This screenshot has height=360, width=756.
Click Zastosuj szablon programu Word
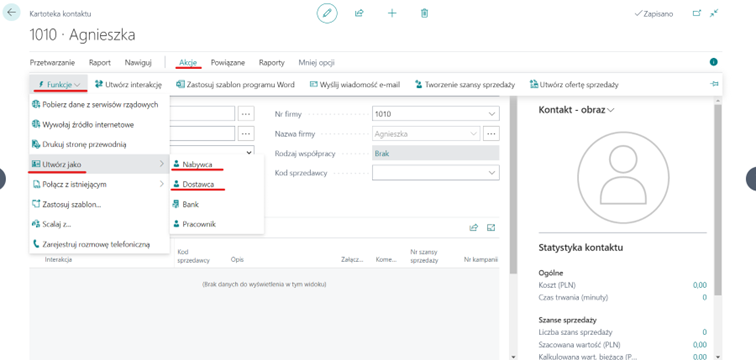point(235,84)
